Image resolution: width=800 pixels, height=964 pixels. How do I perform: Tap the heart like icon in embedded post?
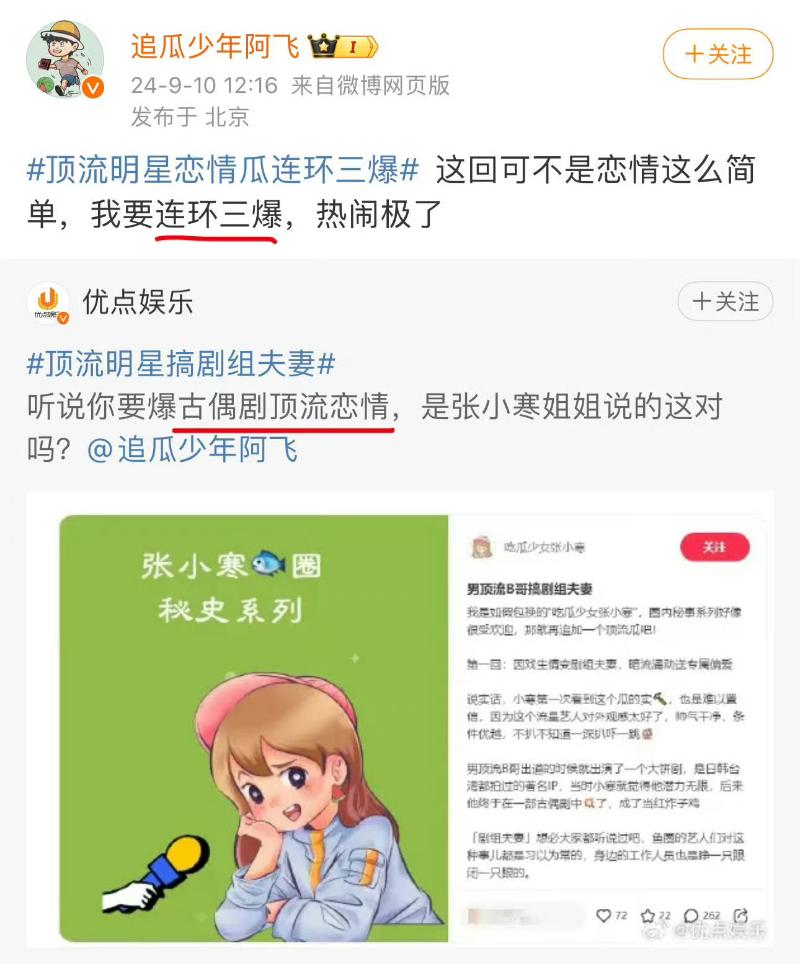[x=604, y=915]
